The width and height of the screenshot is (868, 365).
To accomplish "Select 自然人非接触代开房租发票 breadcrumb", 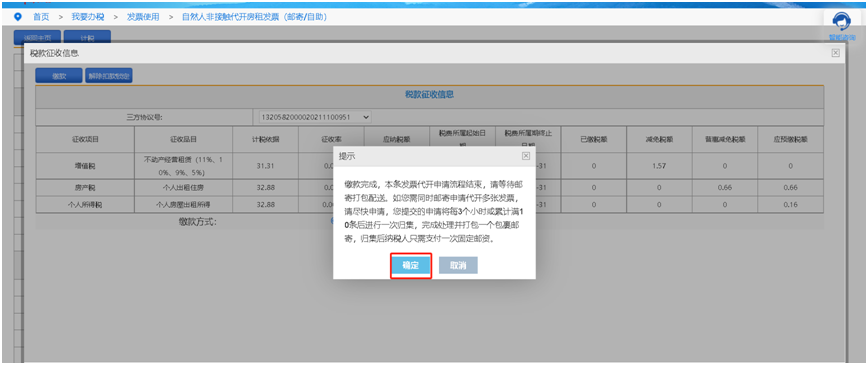I will [255, 17].
